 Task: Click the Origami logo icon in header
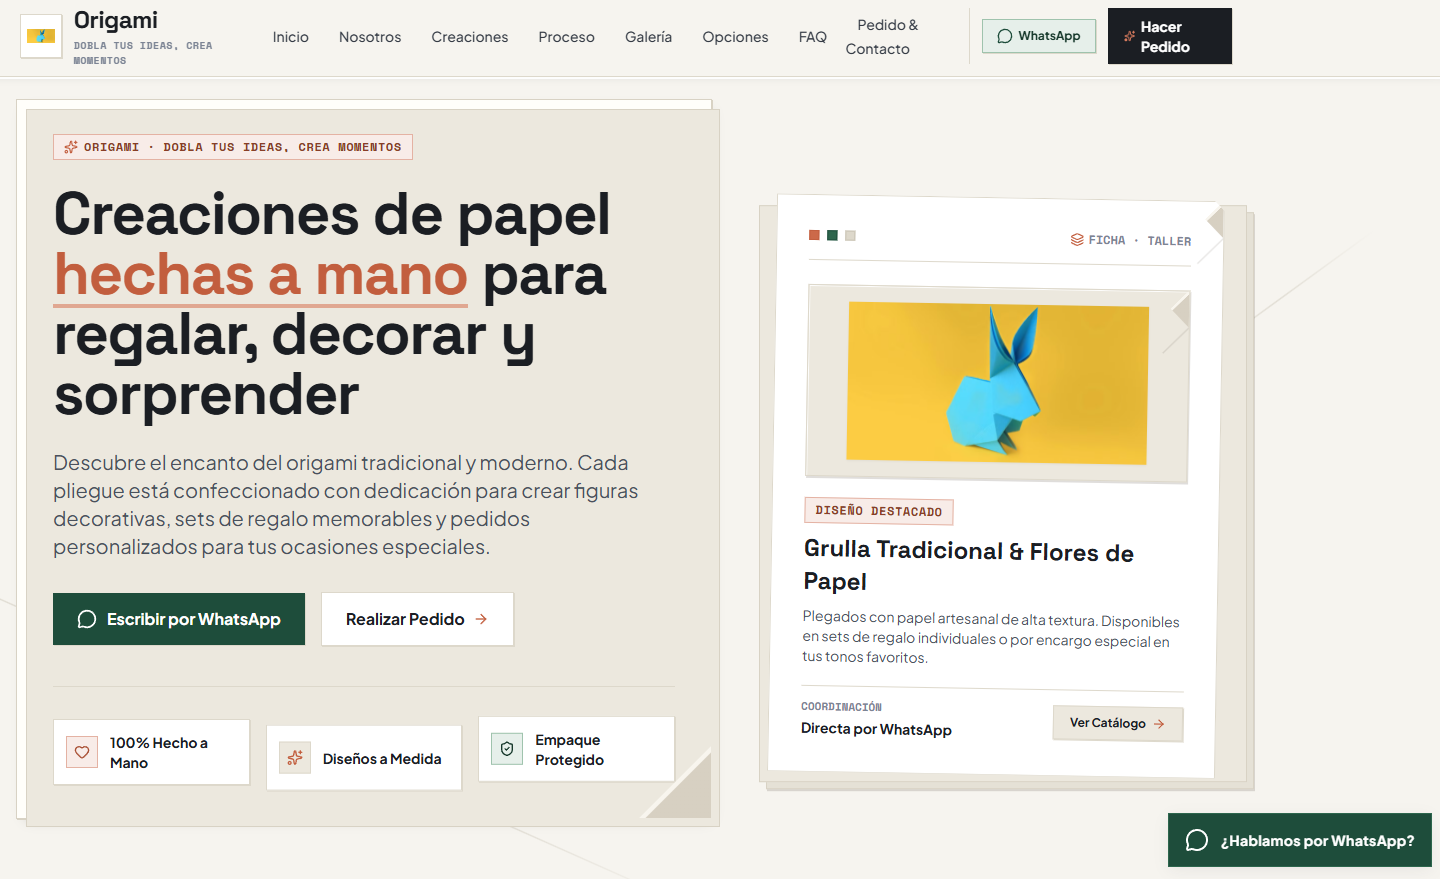coord(42,36)
